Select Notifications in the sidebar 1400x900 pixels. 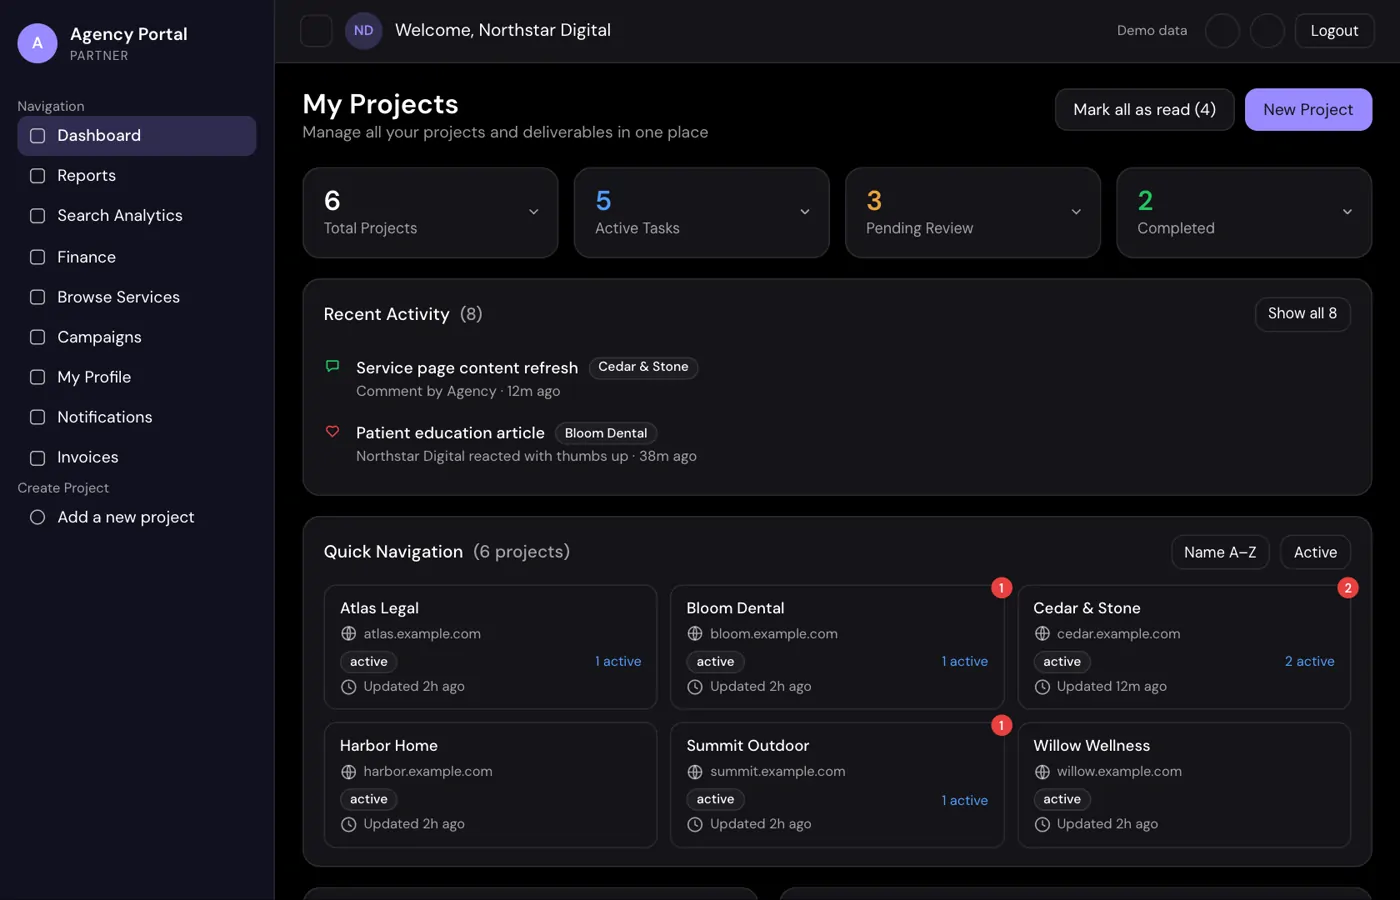137,417
